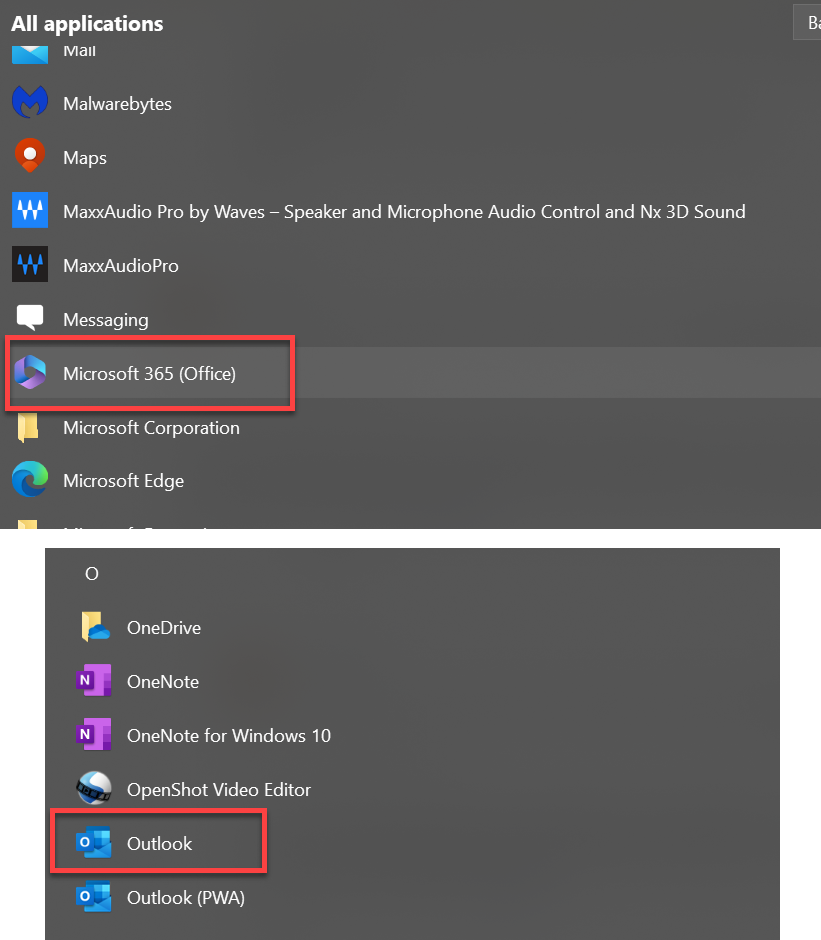Select the Outlook (PWA) entry text

186,897
